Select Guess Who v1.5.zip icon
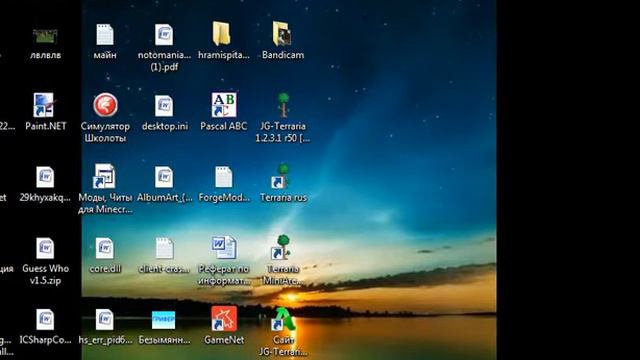 click(45, 248)
